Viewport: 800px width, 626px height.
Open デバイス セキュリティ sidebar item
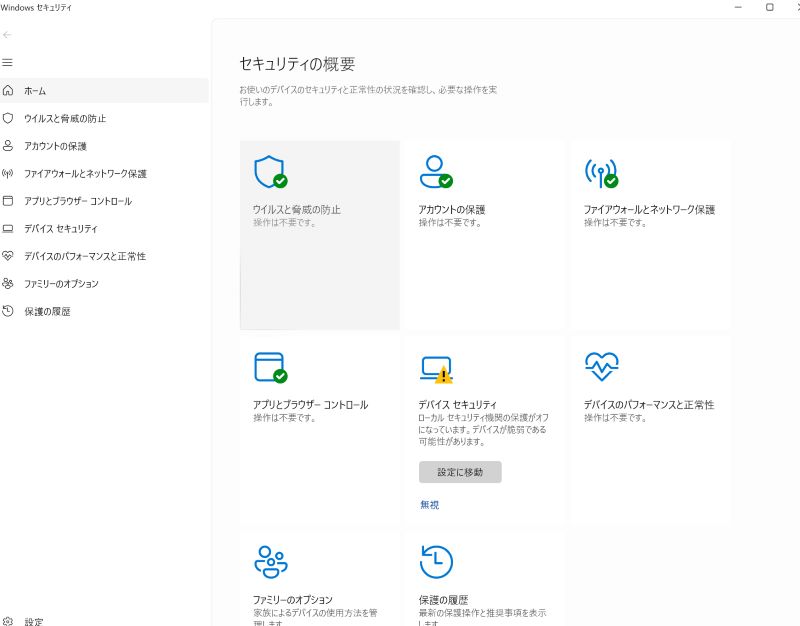pos(104,229)
